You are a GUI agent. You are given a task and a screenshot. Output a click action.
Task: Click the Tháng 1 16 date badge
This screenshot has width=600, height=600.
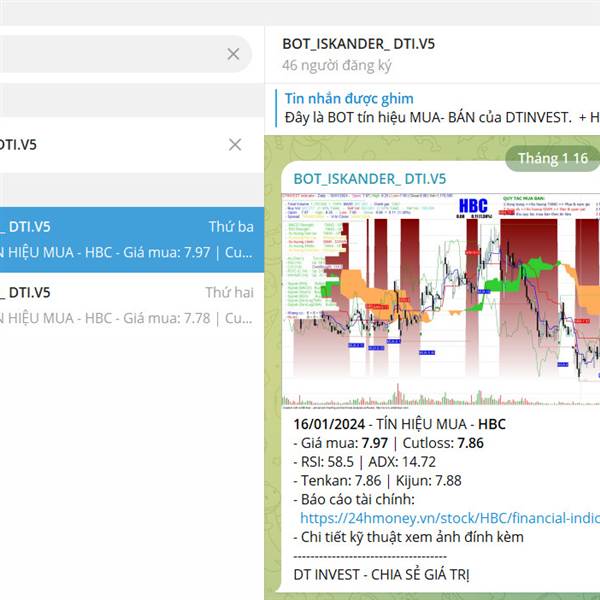(552, 158)
